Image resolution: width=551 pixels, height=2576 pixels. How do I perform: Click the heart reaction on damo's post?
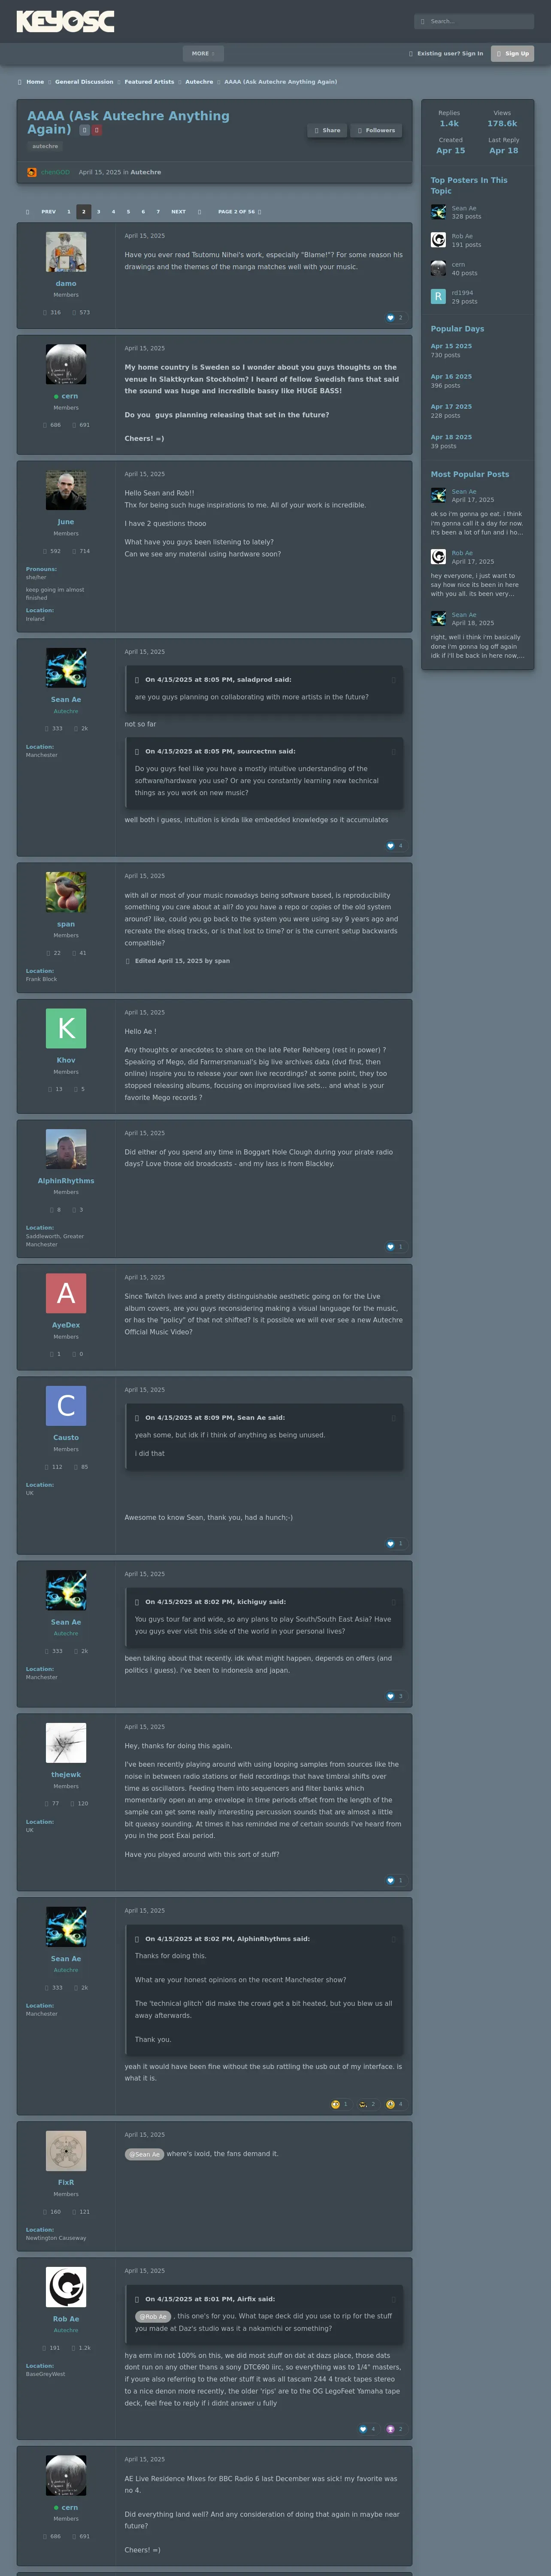point(391,318)
